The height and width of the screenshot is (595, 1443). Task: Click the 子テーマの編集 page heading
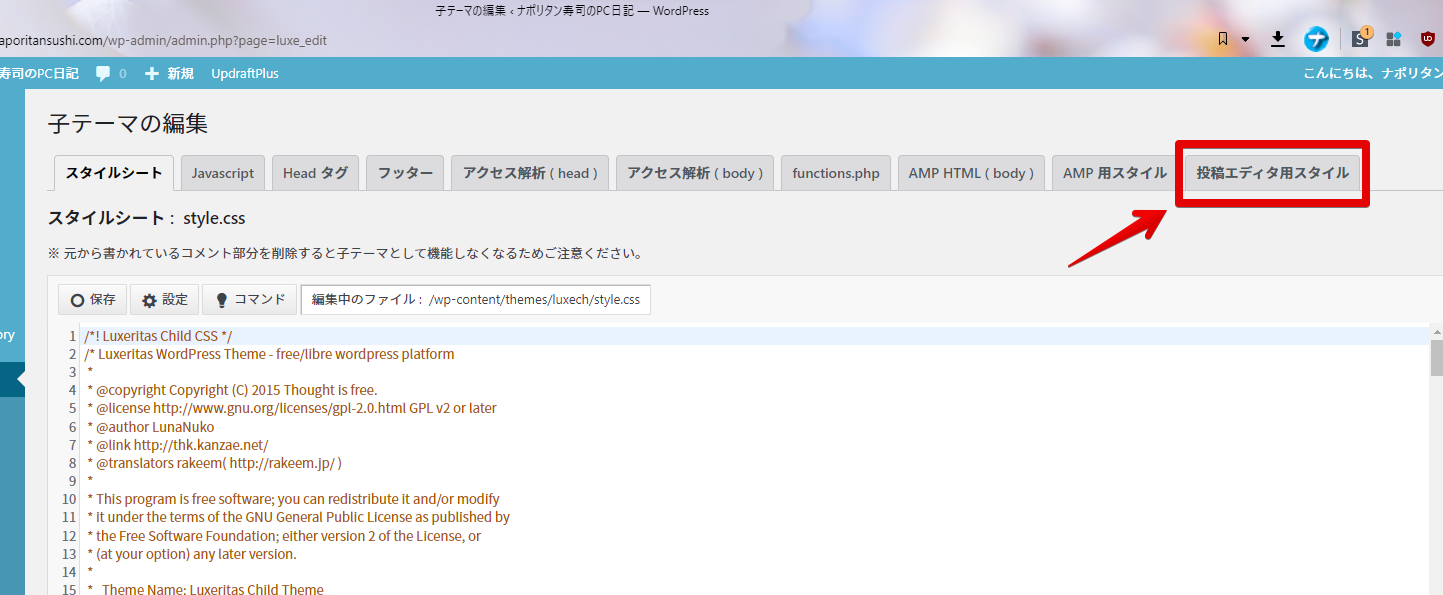[128, 123]
